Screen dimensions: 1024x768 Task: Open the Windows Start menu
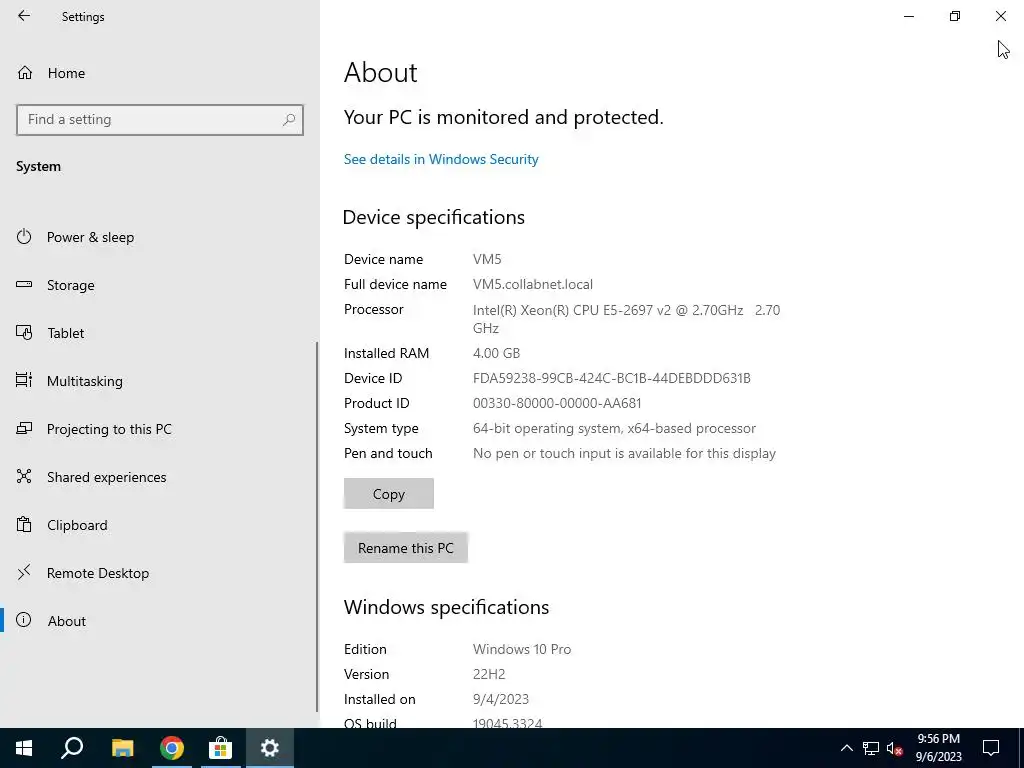pyautogui.click(x=24, y=748)
